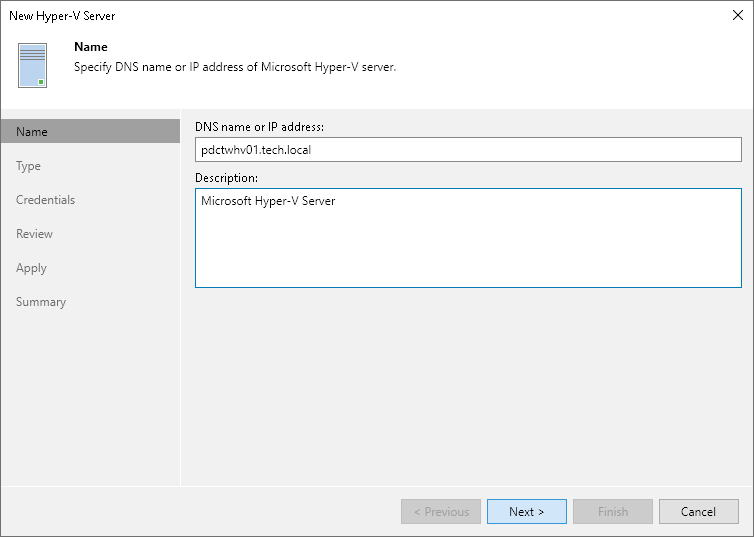Screen dimensions: 754x537
Task: Click the < Previous button
Action: click(x=441, y=512)
